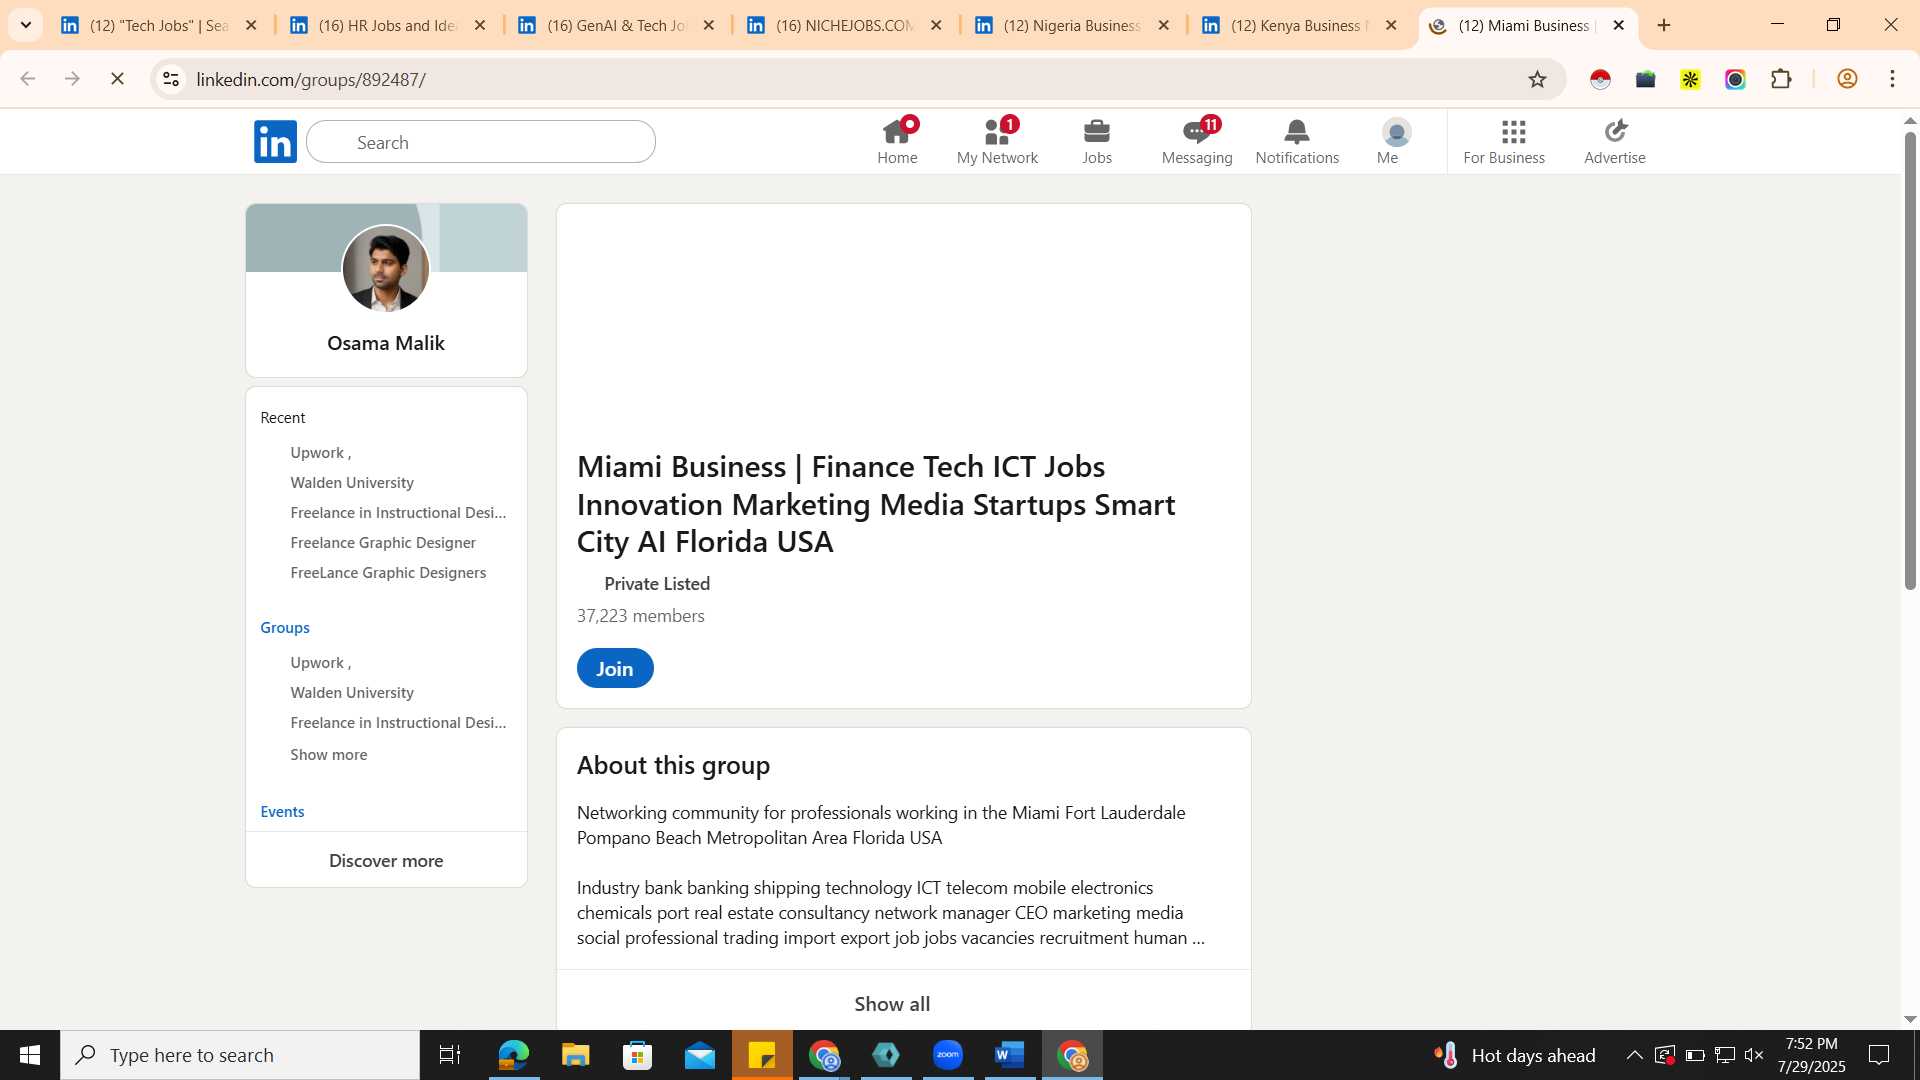Launch Microsoft Edge from taskbar
This screenshot has width=1920, height=1080.
(513, 1055)
